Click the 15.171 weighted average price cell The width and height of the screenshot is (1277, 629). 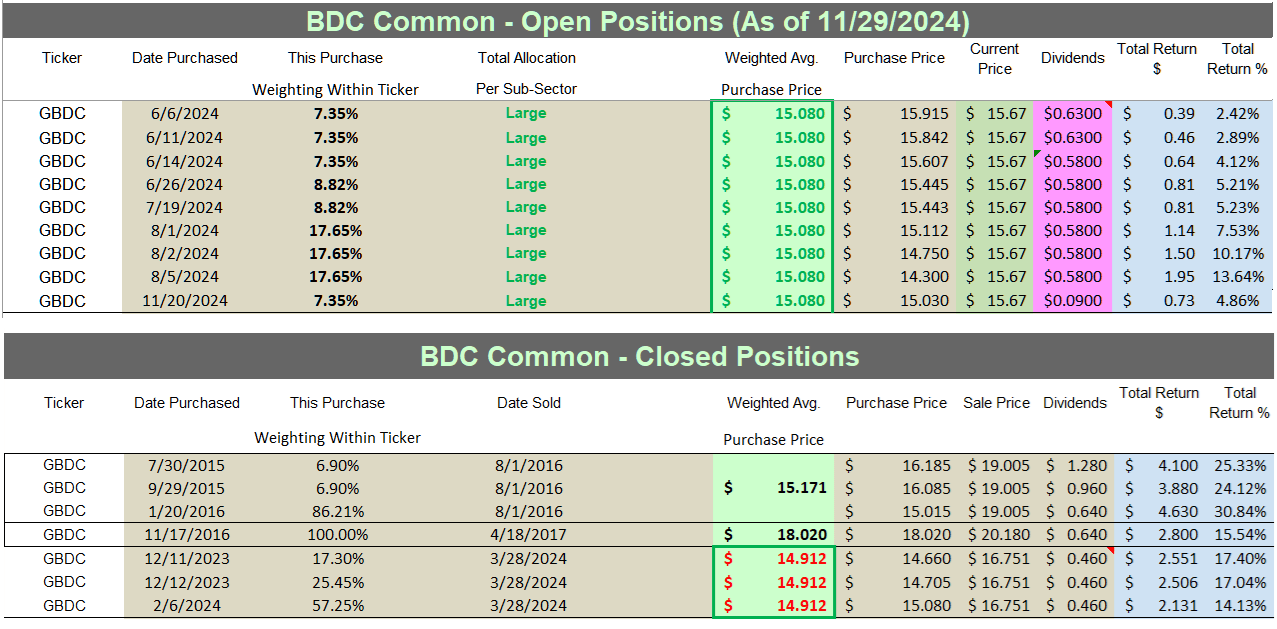pos(773,488)
